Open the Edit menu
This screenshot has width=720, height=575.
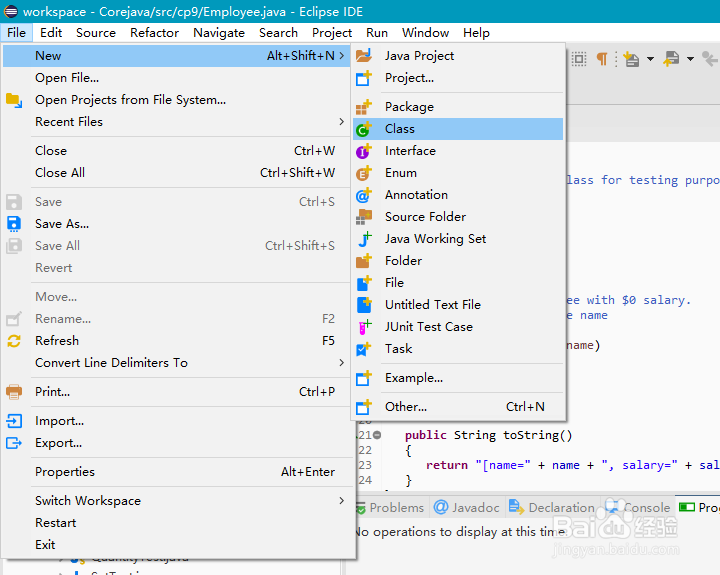click(x=51, y=33)
